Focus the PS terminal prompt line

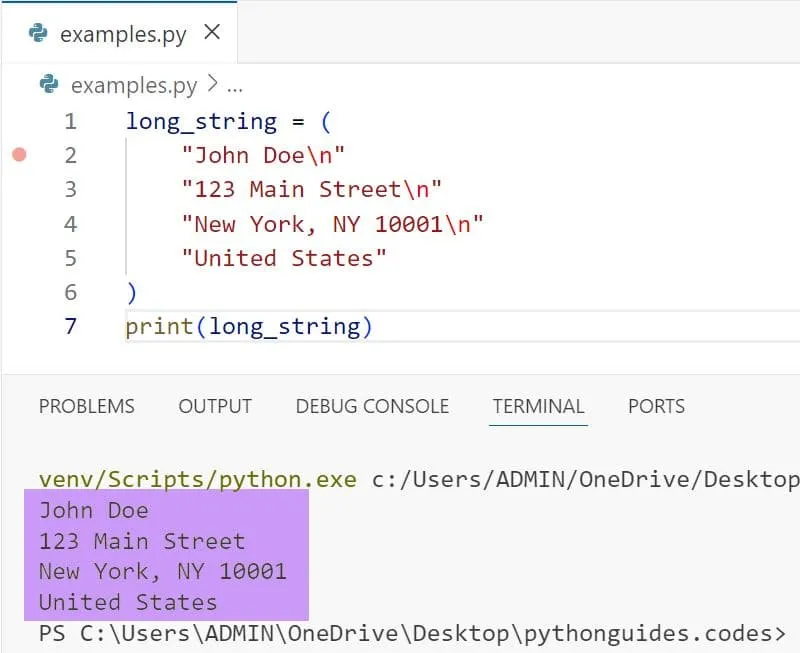[412, 633]
